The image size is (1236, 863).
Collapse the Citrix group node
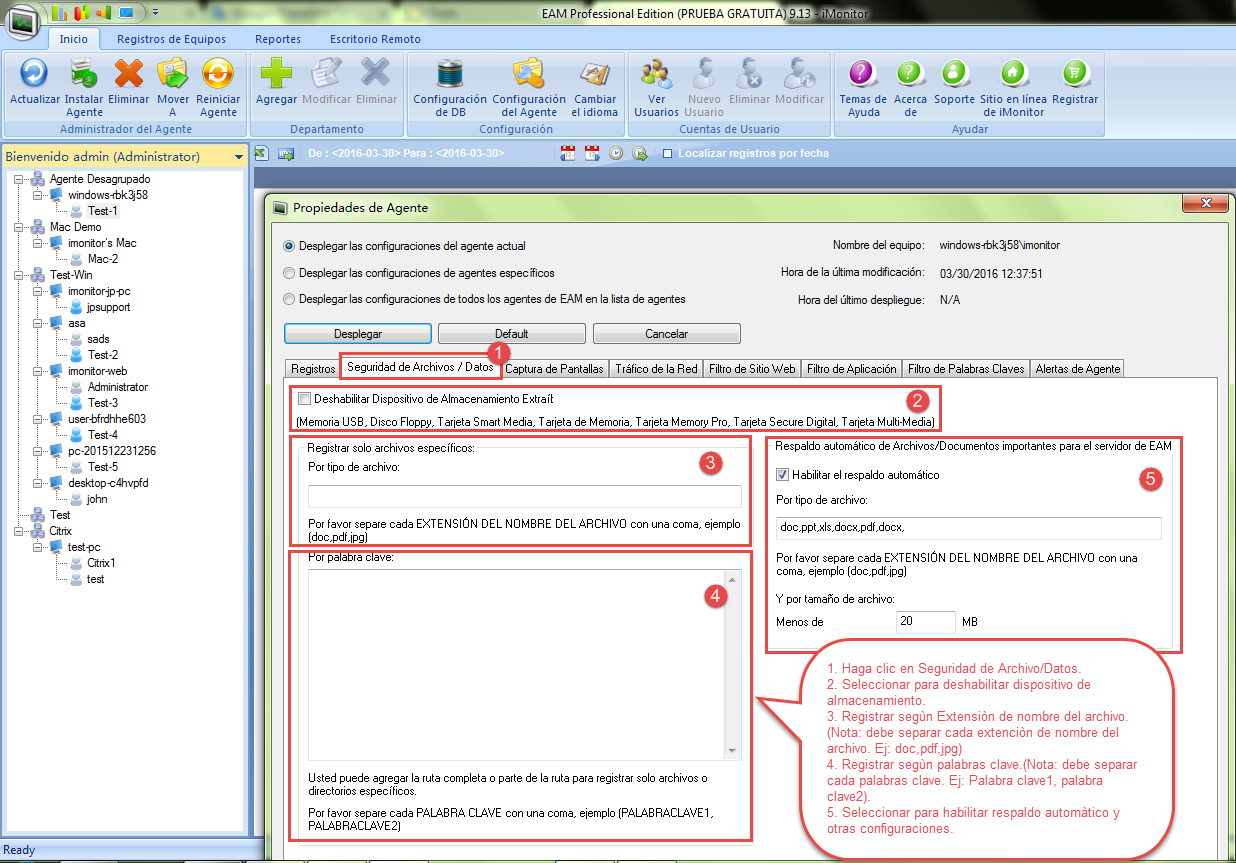pyautogui.click(x=20, y=531)
